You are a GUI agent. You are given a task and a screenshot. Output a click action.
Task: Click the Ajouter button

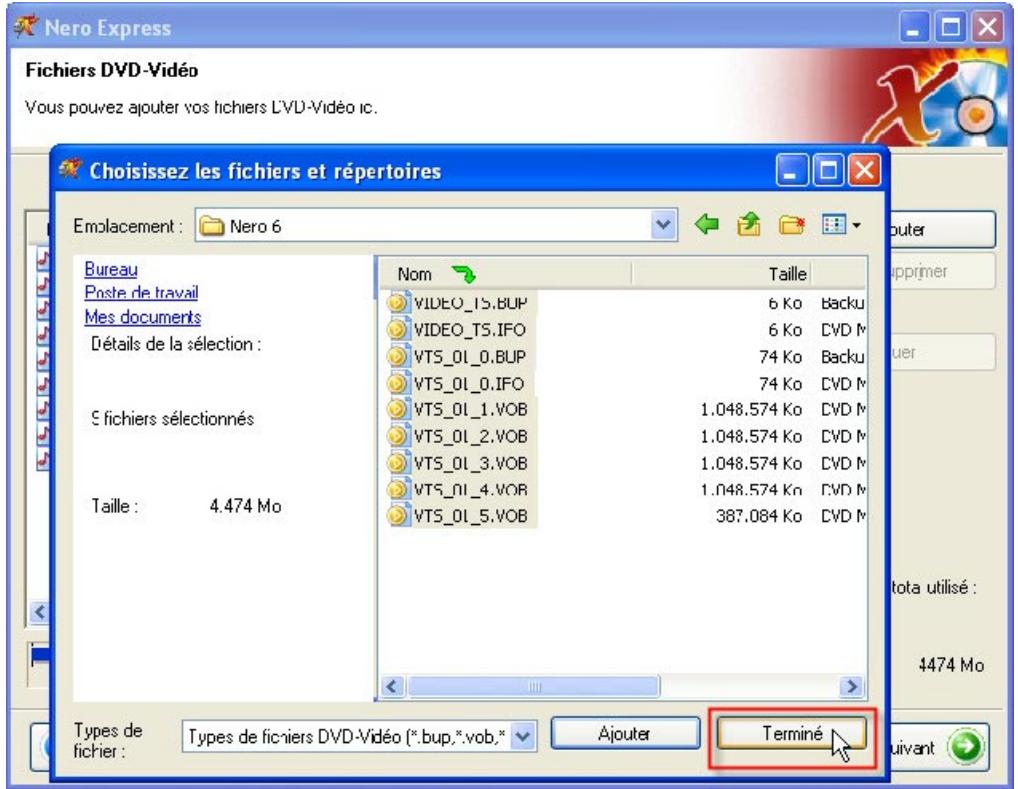[625, 734]
